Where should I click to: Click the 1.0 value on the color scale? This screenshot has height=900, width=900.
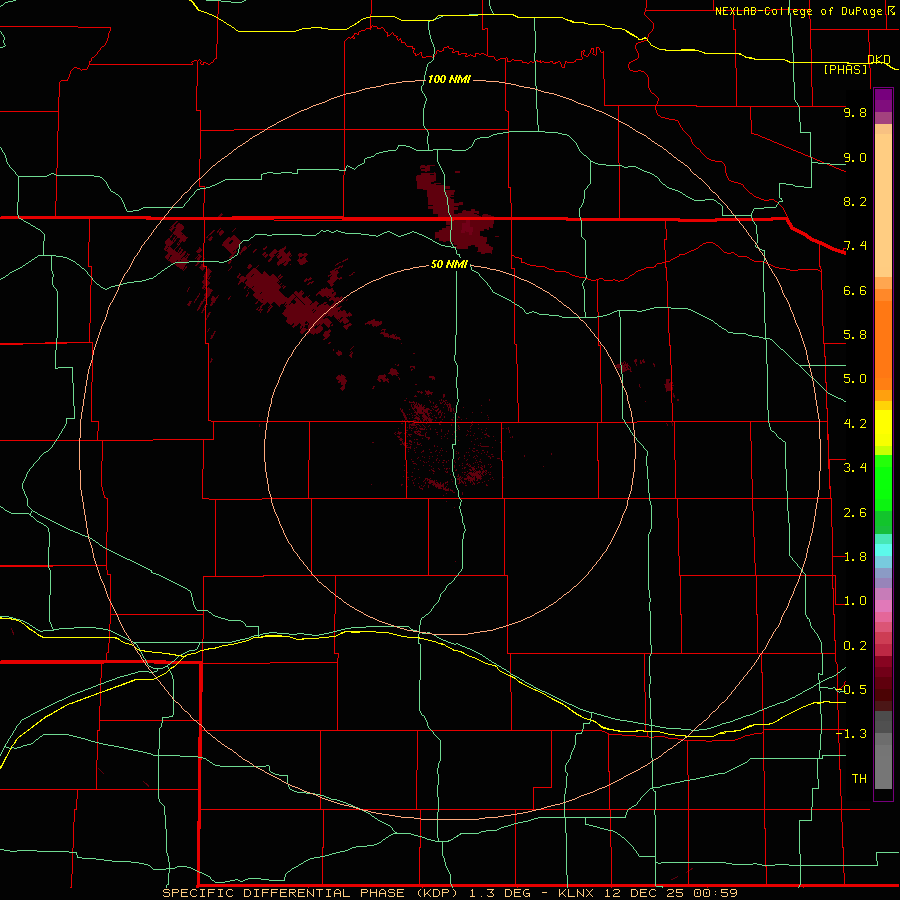coord(855,601)
